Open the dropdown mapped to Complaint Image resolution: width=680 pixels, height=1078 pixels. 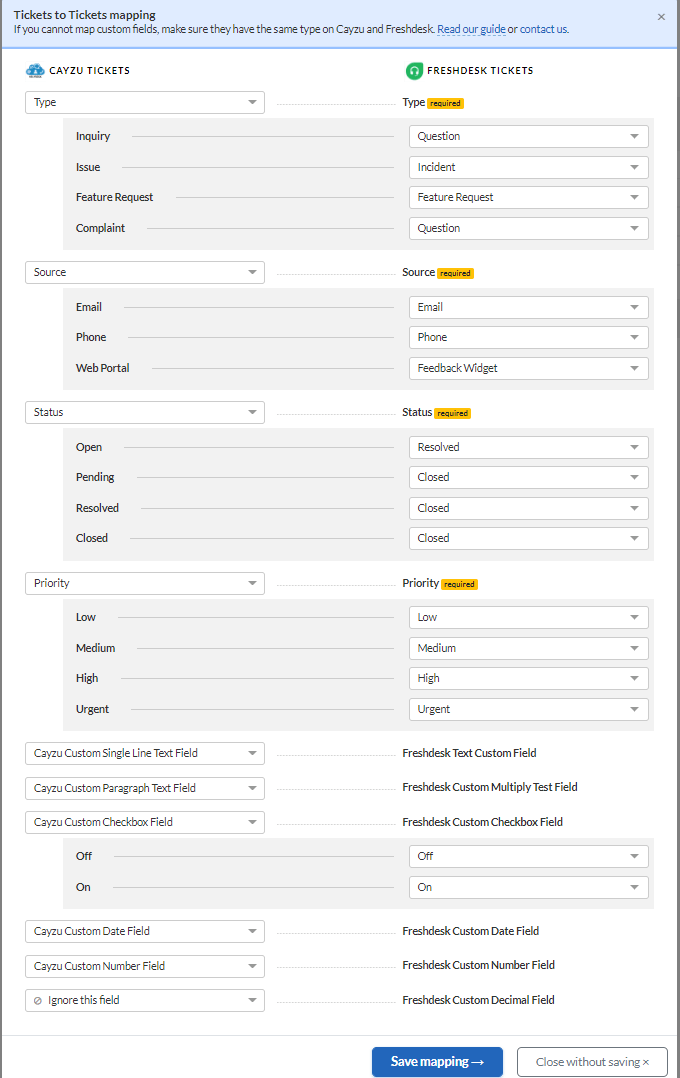[x=529, y=228]
